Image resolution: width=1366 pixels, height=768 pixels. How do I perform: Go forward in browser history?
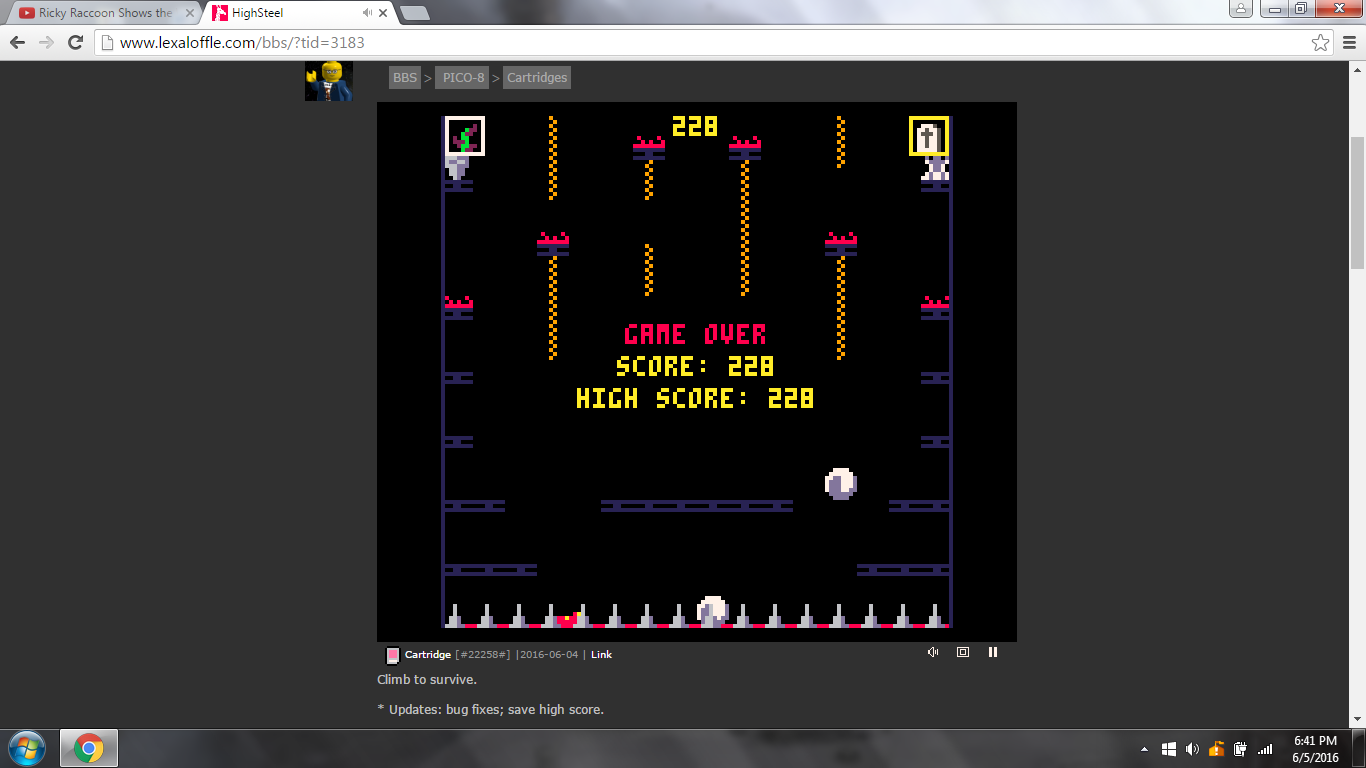(46, 42)
